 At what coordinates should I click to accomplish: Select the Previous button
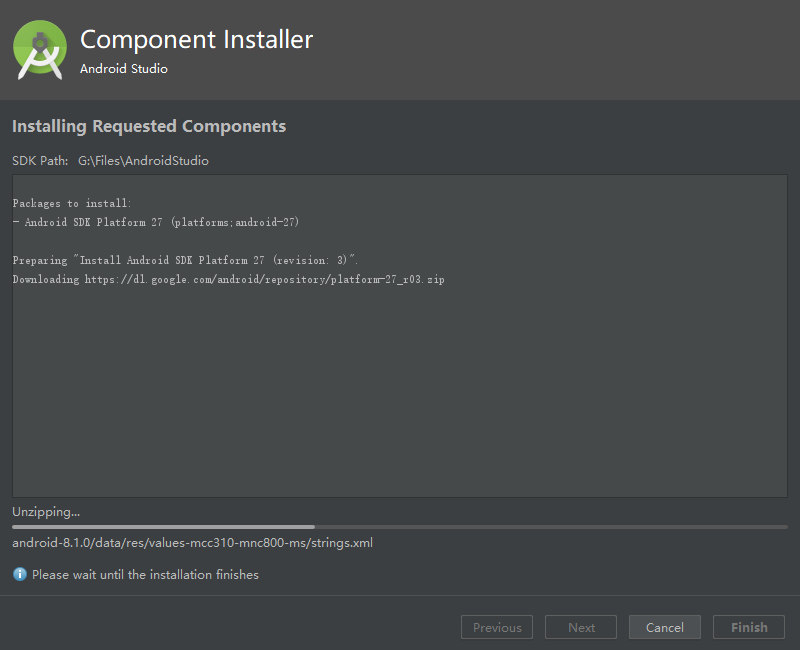coord(497,627)
